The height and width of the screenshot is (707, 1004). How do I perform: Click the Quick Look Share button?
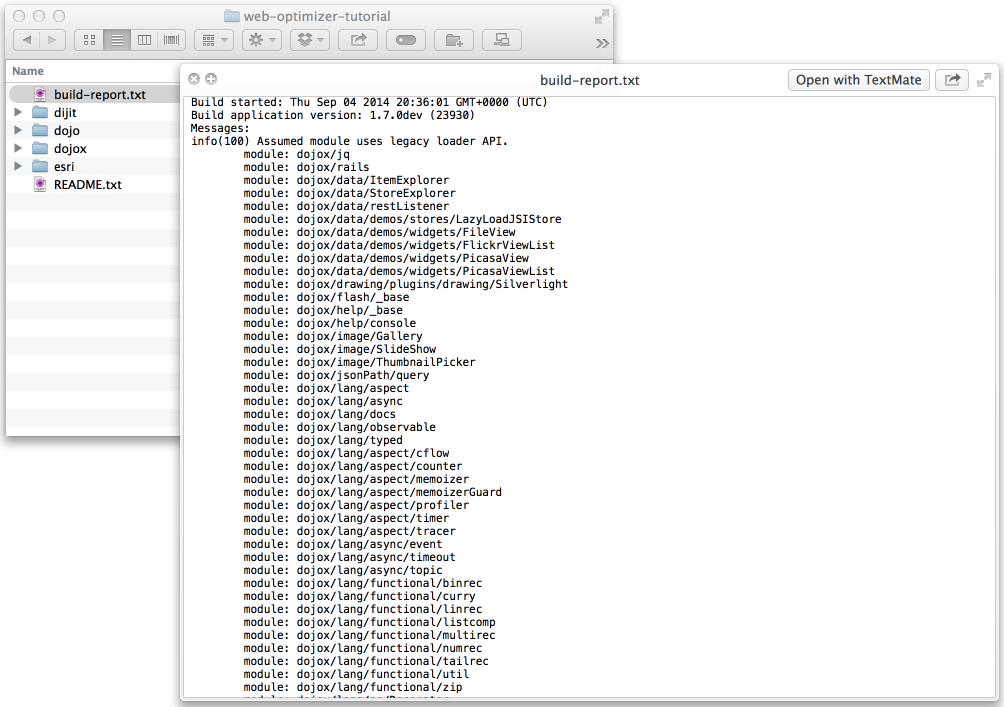pyautogui.click(x=952, y=80)
